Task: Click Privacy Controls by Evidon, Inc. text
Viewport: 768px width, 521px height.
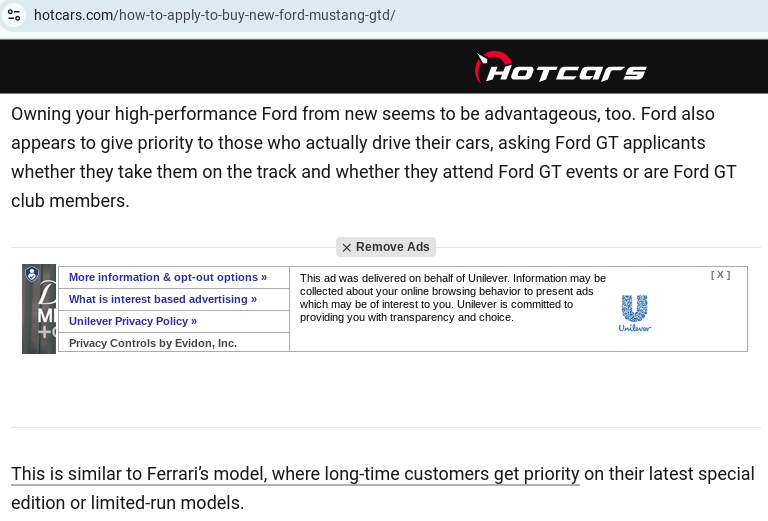Action: pyautogui.click(x=153, y=343)
